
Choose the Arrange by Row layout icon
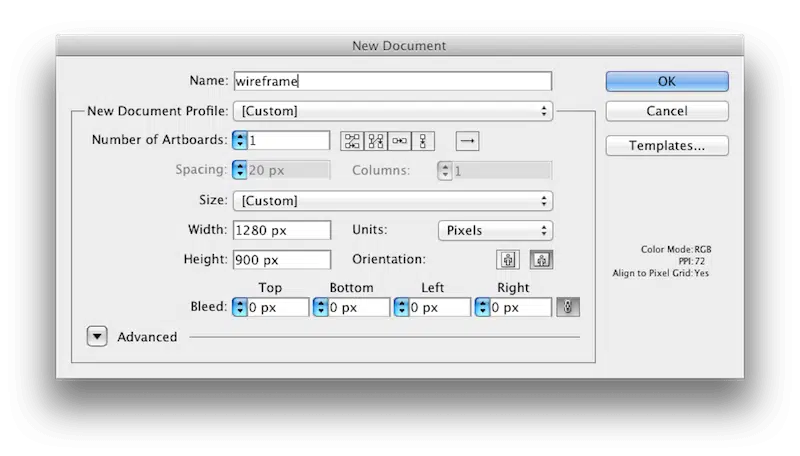pos(400,141)
